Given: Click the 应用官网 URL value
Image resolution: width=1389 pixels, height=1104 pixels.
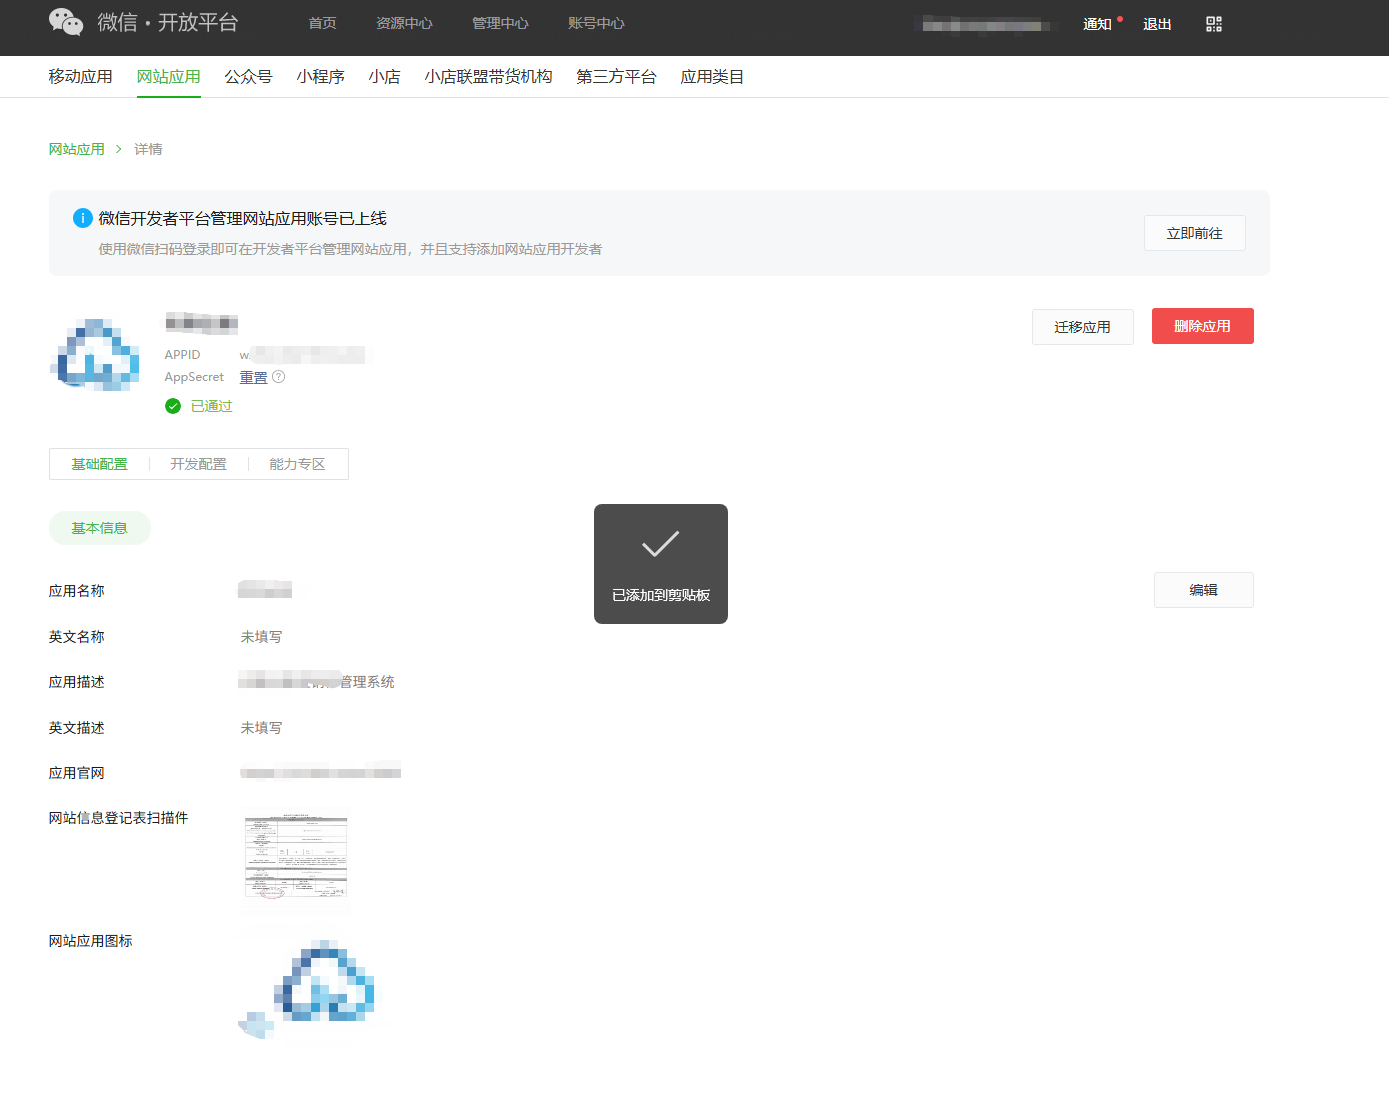Looking at the screenshot, I should 320,771.
